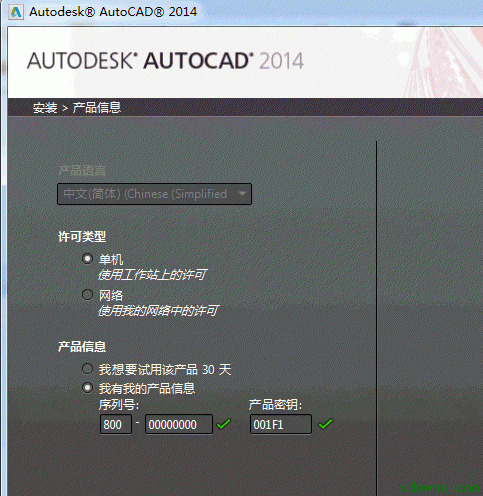Click the 产品密钥: label
This screenshot has height=496, width=483.
(x=275, y=405)
